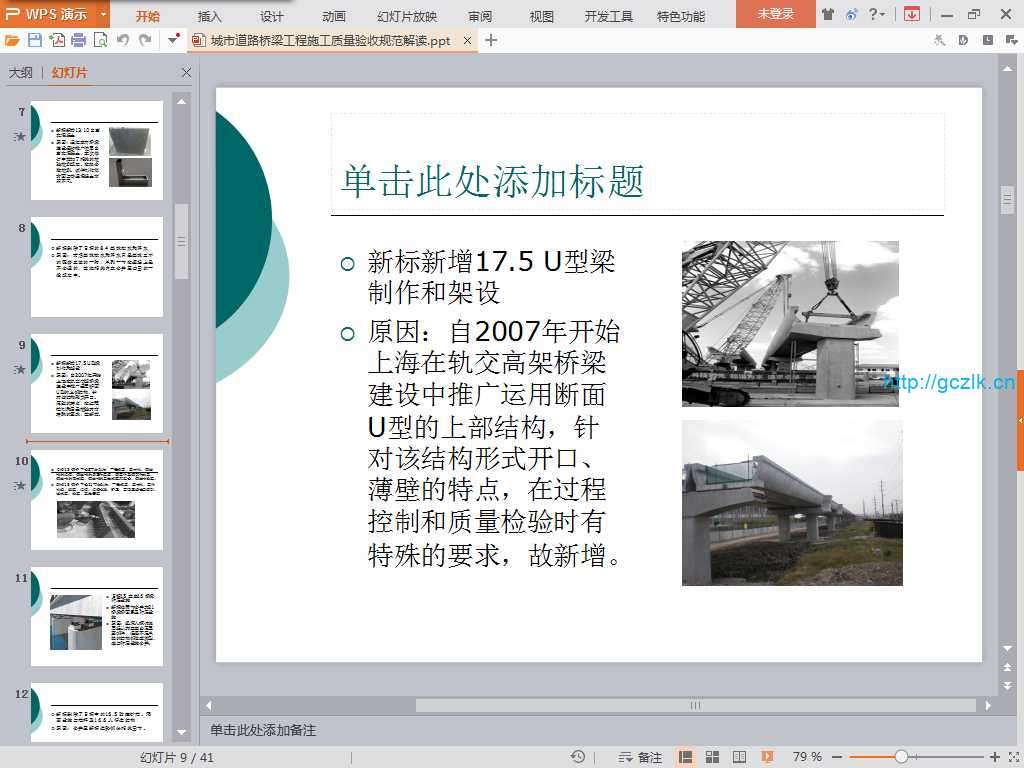Open Print Preview from quick toolbar

[100, 40]
